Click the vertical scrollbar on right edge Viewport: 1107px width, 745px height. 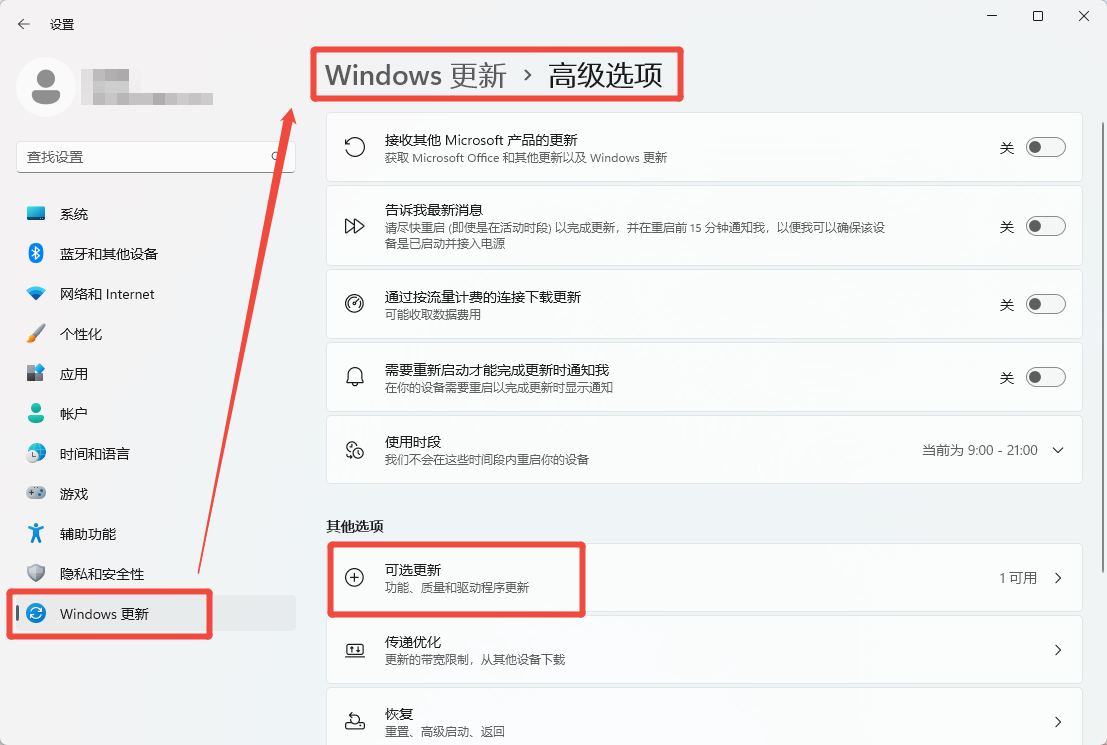tap(1103, 347)
